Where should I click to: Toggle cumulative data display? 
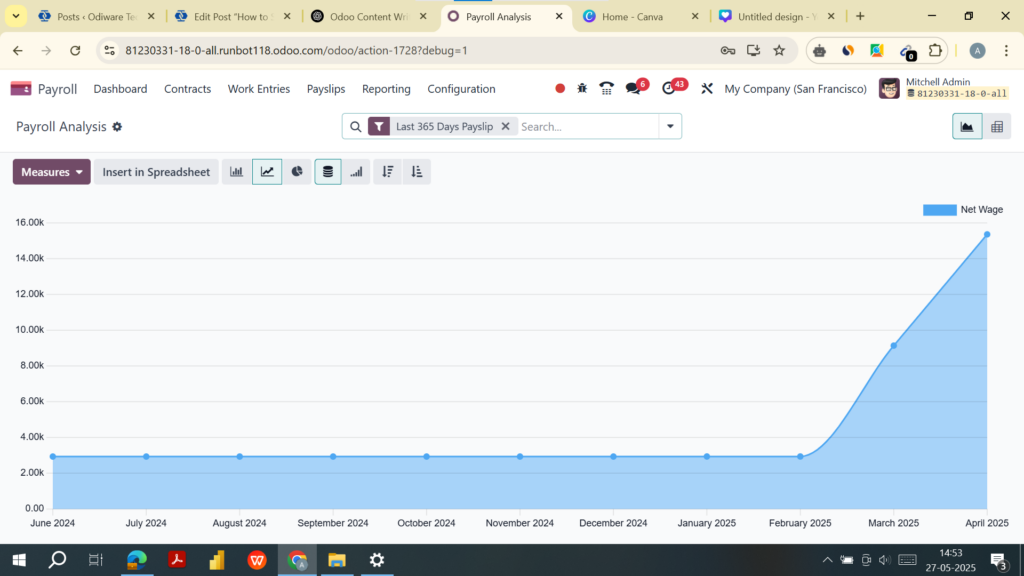click(356, 171)
